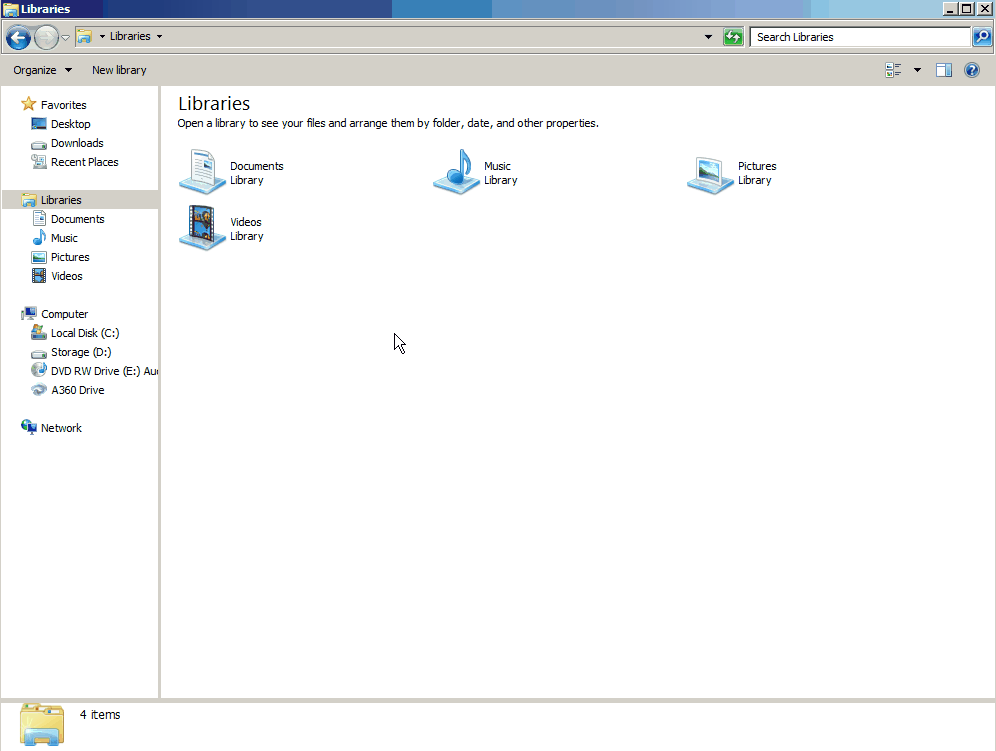Click the Change your view icon
This screenshot has width=996, height=751.
click(893, 70)
